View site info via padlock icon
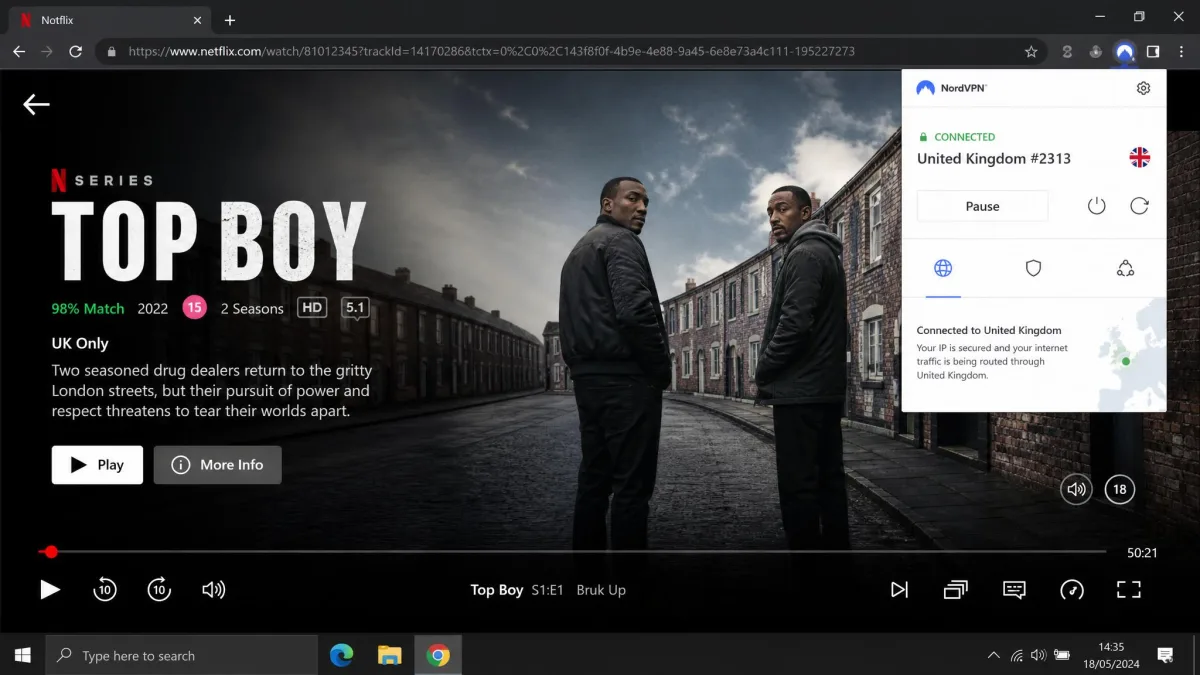 tap(112, 51)
